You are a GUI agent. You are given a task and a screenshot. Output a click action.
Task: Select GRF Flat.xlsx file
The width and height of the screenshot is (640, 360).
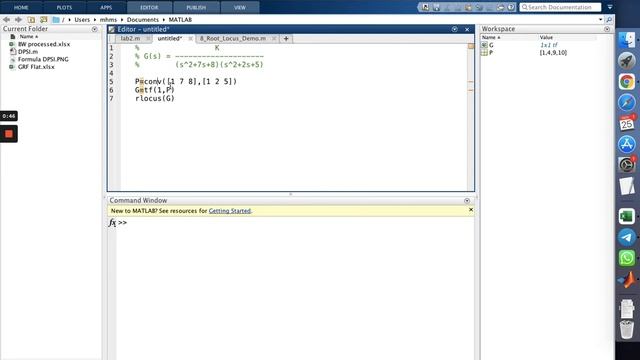pos(36,67)
